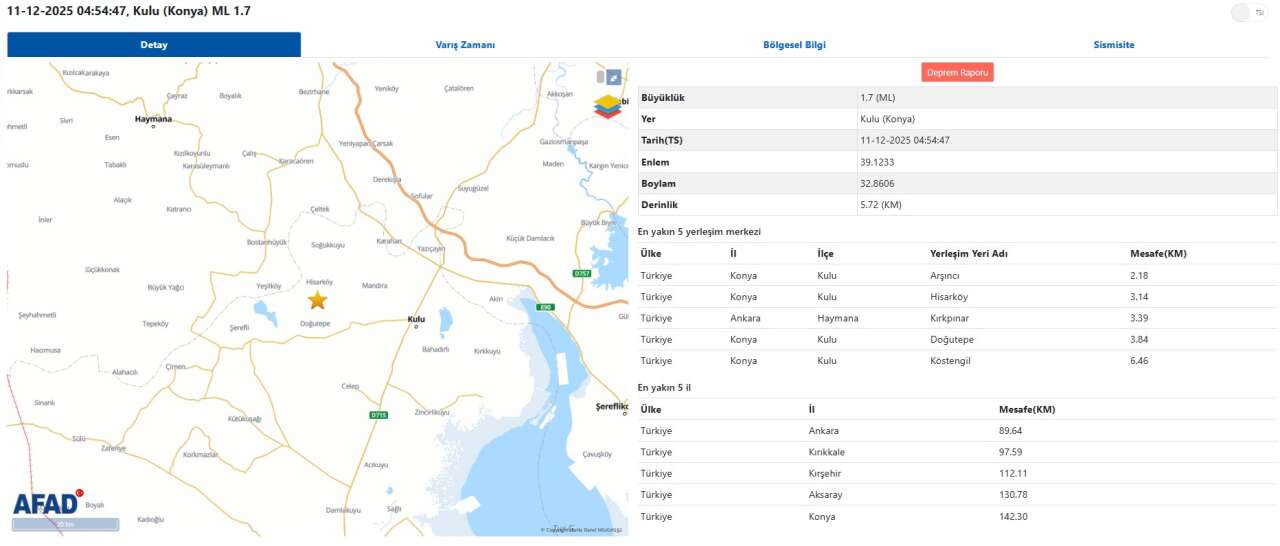Switch to the Varış Zamanı tab
1280x546 pixels.
[x=465, y=45]
